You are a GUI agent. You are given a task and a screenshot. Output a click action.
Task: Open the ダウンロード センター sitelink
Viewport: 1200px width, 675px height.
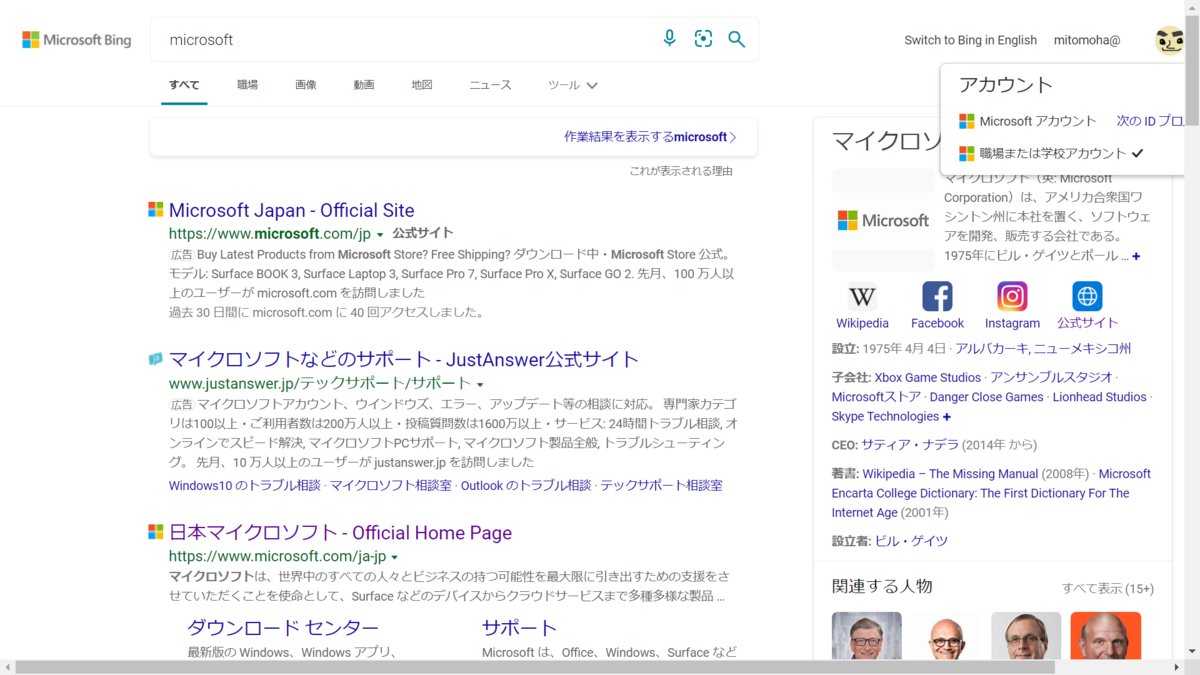pyautogui.click(x=283, y=628)
